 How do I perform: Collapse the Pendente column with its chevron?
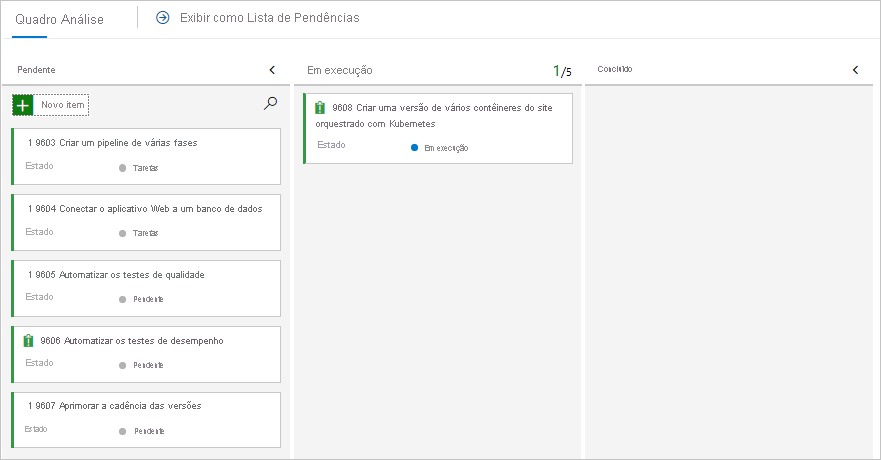point(272,70)
